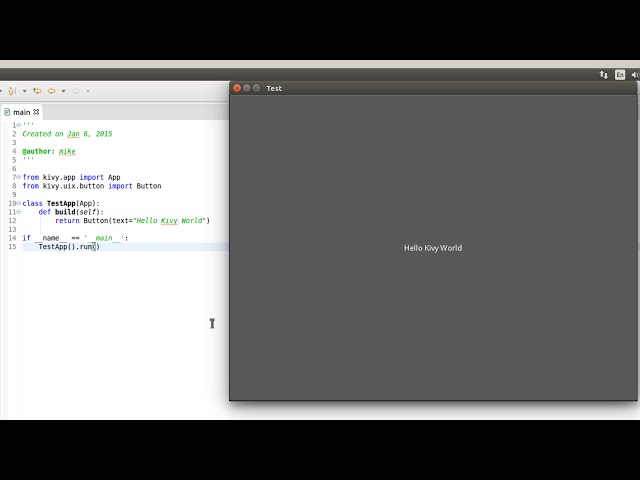Click 'class TestApp(App):' line

[61, 203]
